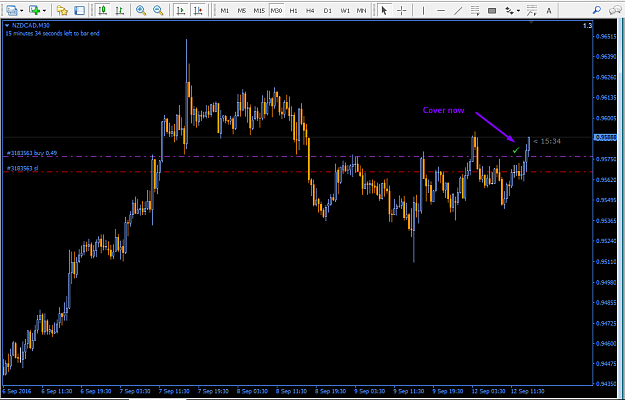Zoom out of the chart
This screenshot has width=625, height=400.
coord(158,10)
